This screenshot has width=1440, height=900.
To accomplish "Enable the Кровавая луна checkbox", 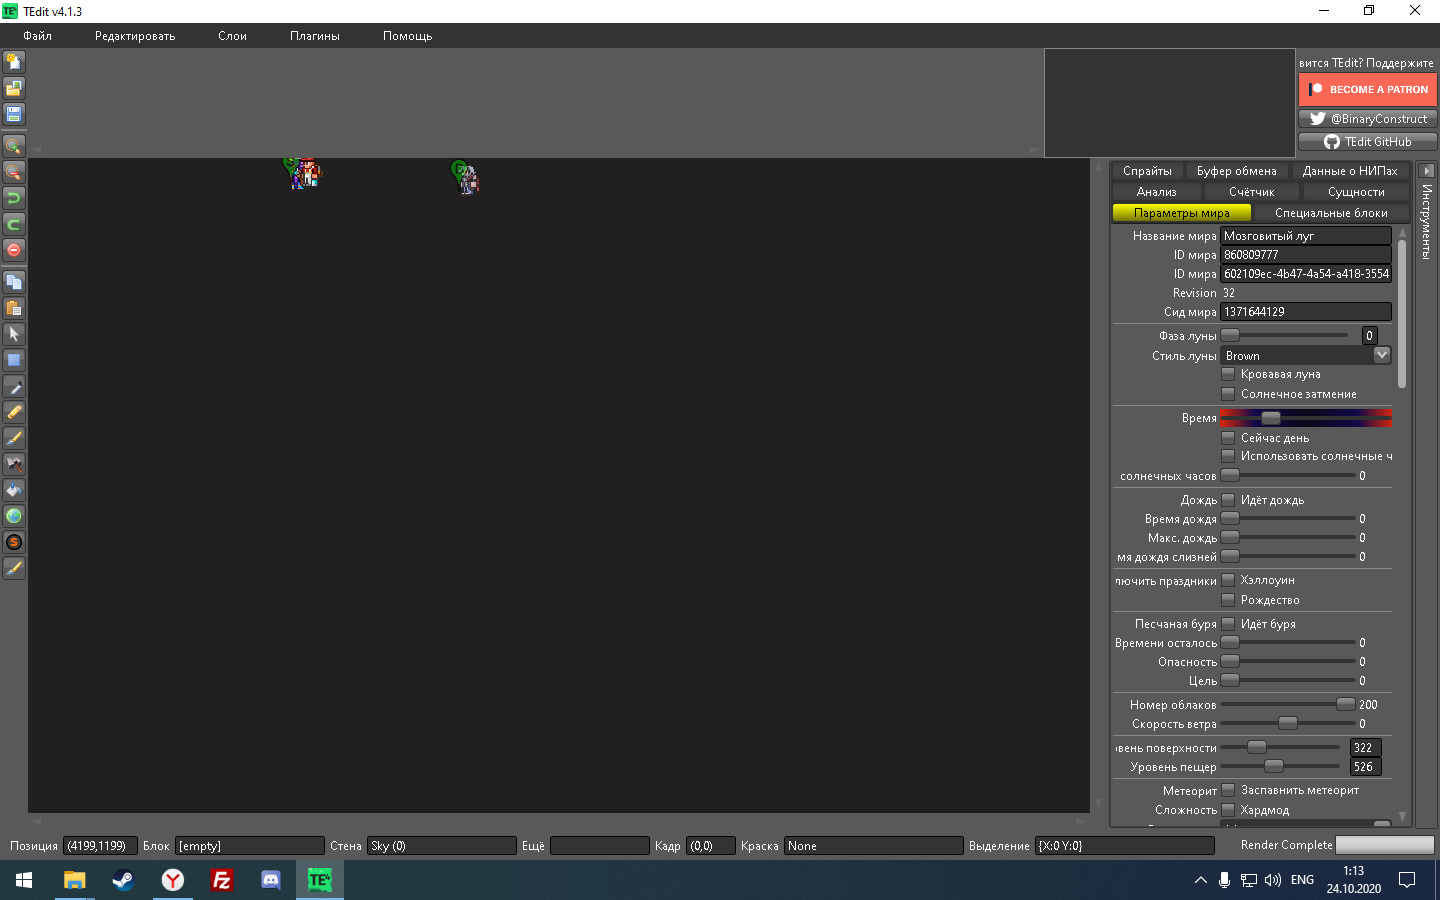I will (1228, 374).
